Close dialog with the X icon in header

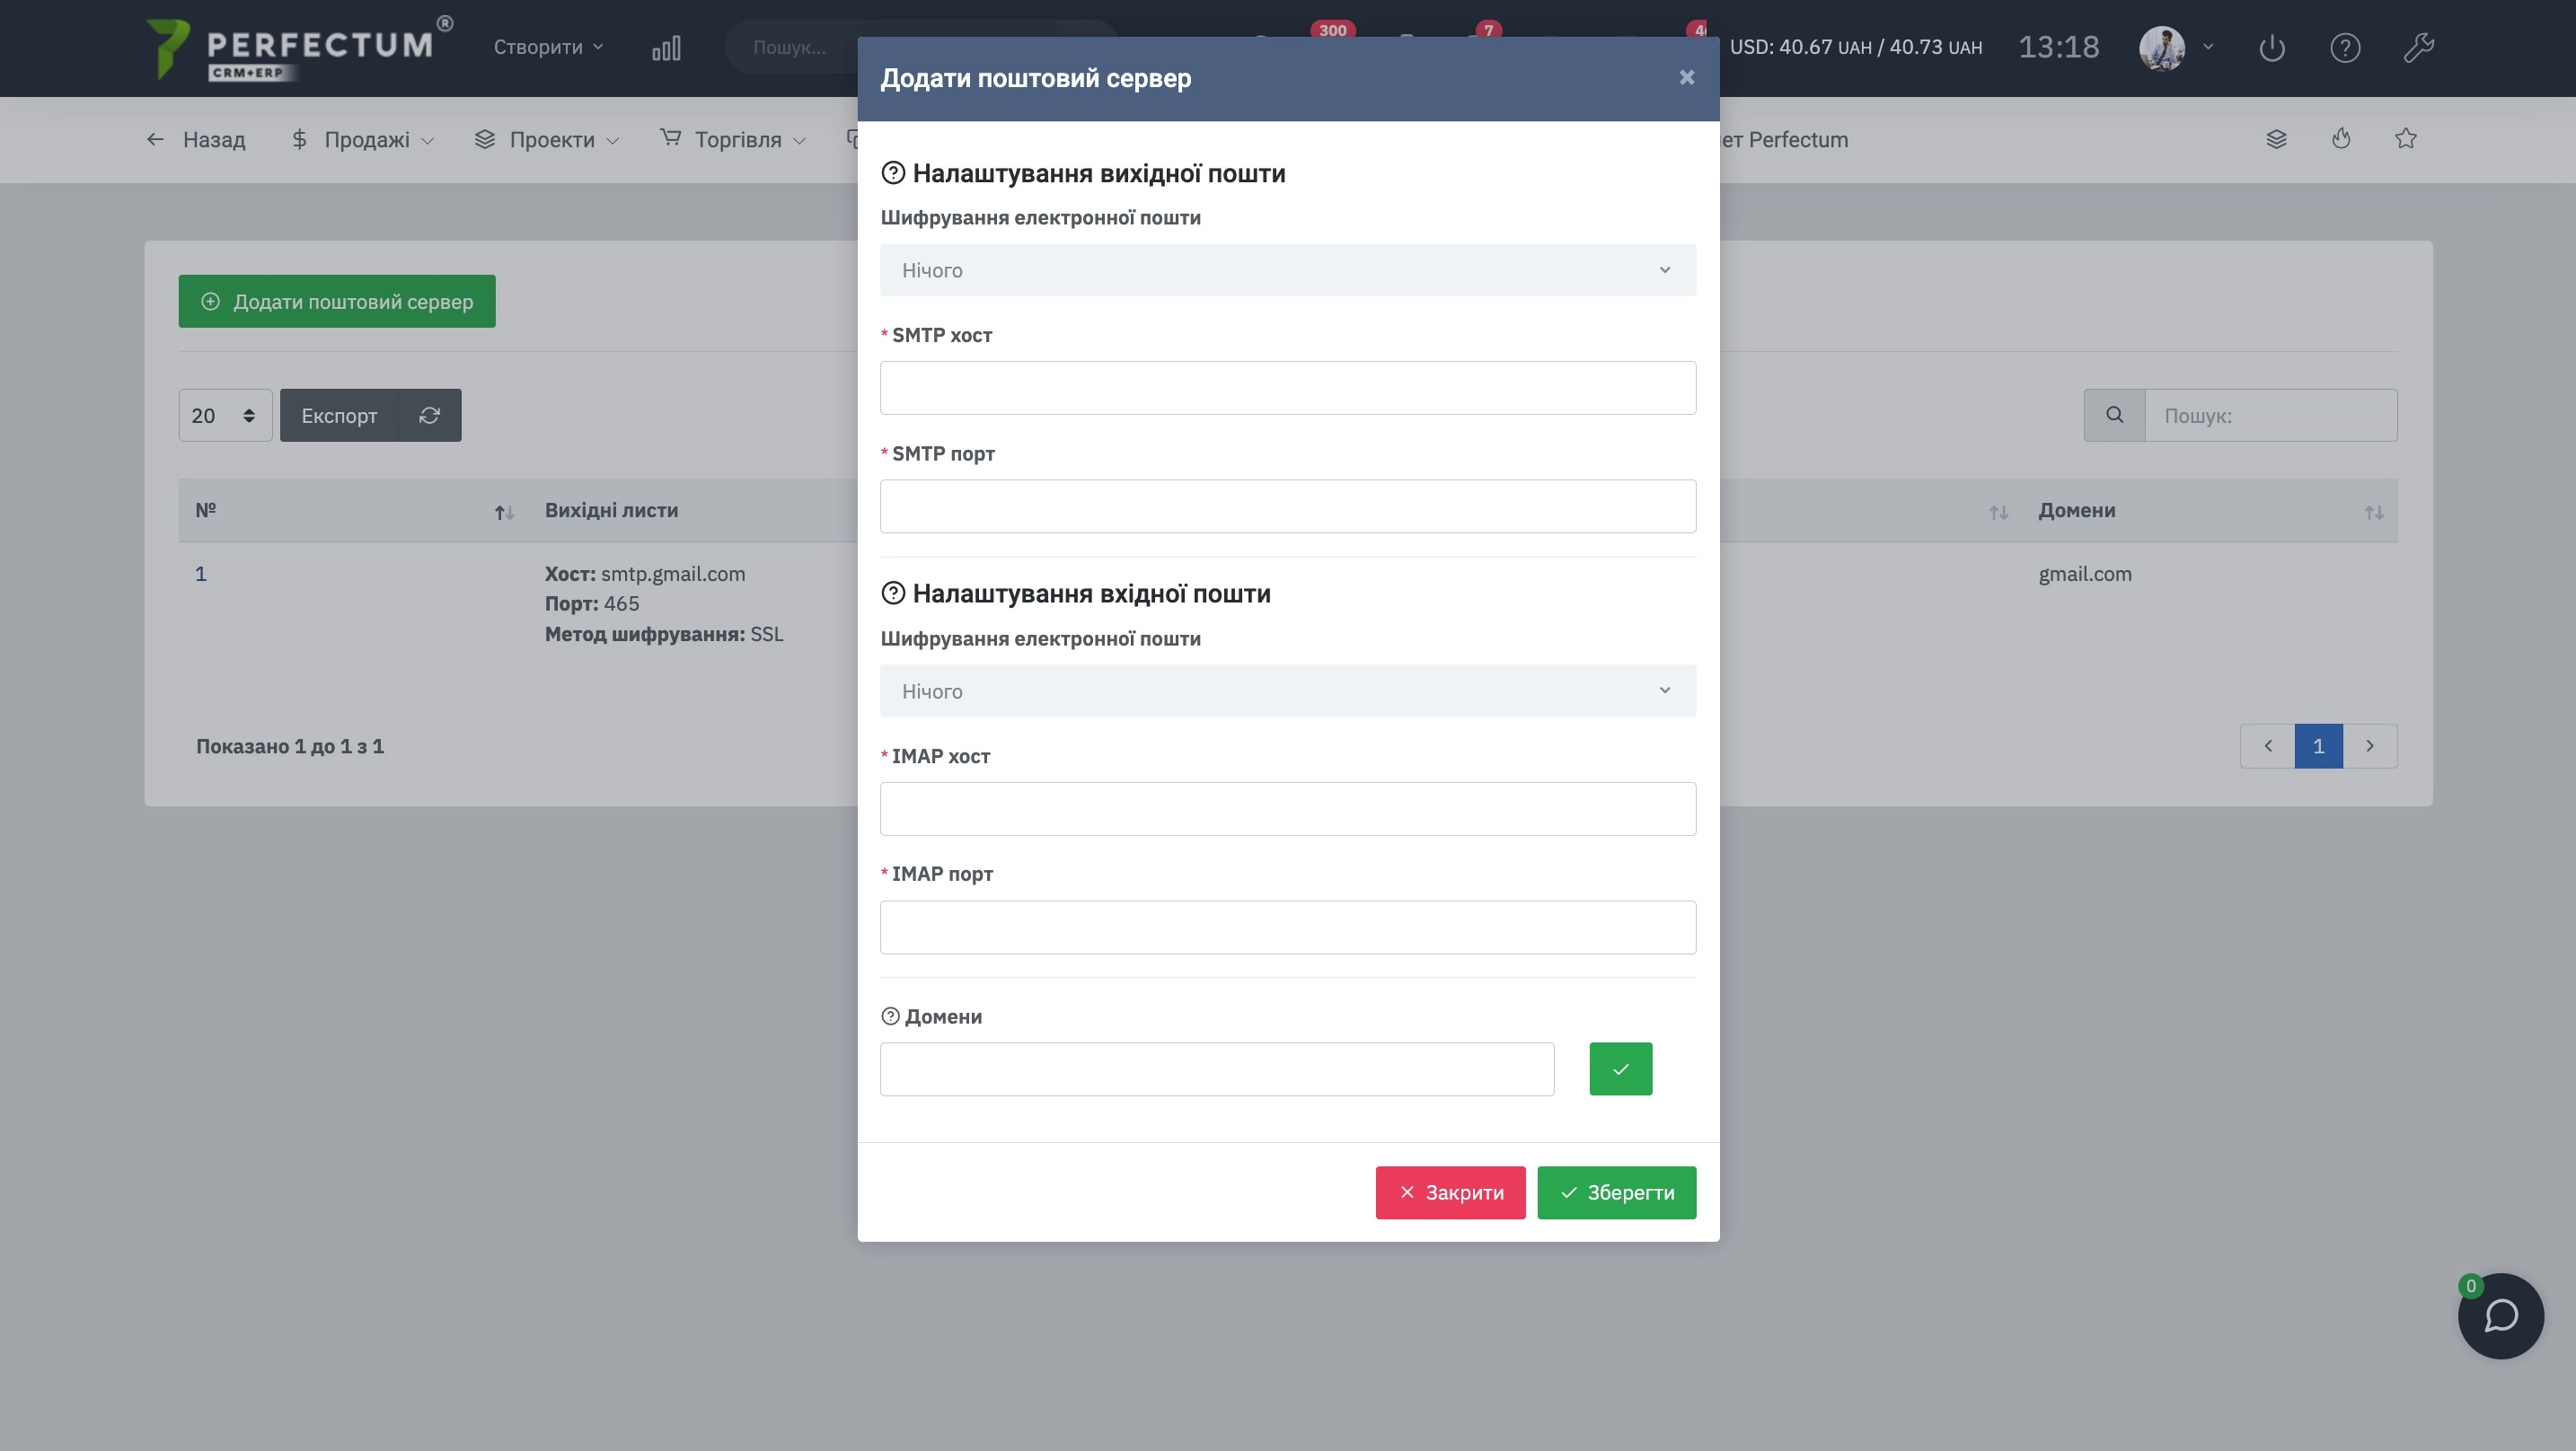click(1687, 78)
